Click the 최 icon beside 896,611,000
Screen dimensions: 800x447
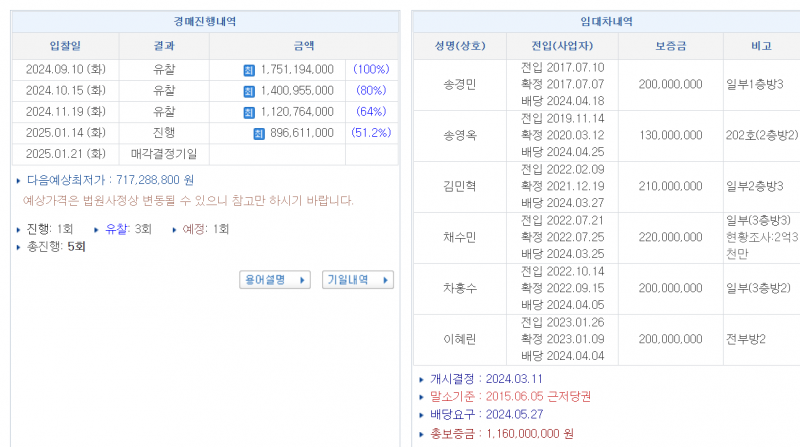258,133
